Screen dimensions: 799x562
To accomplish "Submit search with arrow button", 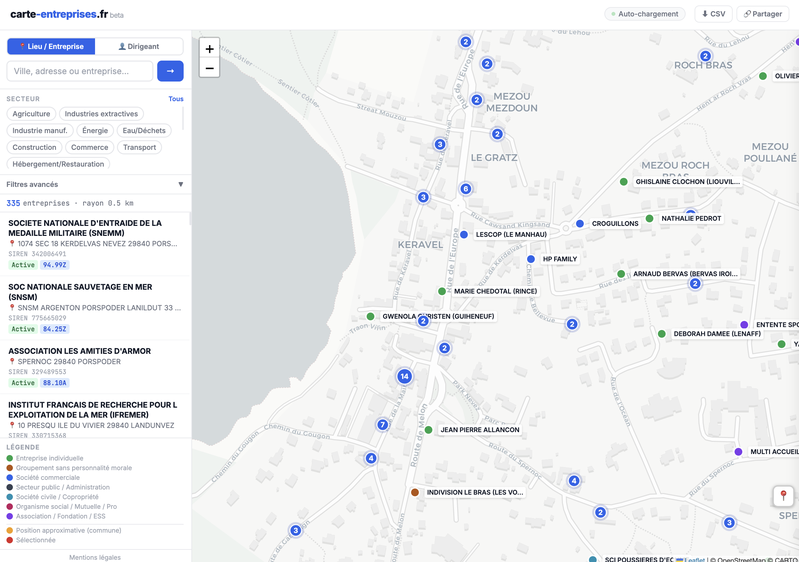I will (x=170, y=71).
